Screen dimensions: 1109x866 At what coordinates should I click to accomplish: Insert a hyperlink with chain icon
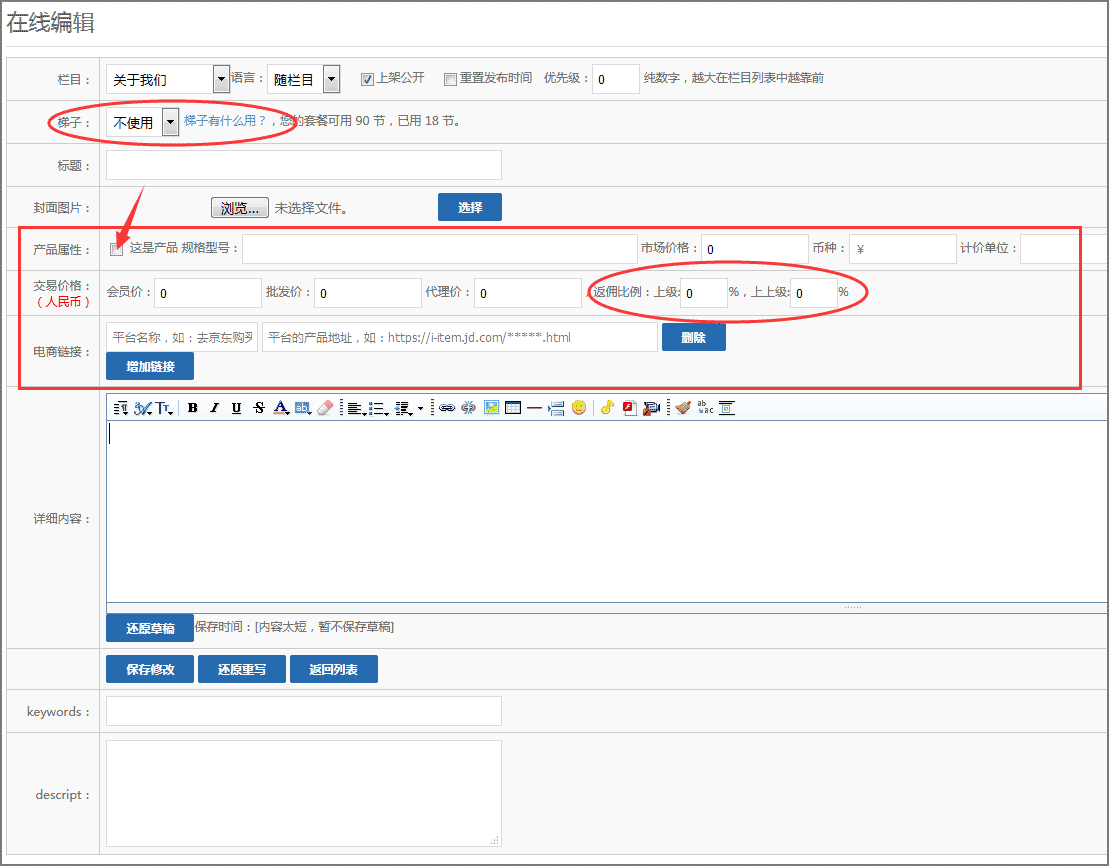point(446,408)
